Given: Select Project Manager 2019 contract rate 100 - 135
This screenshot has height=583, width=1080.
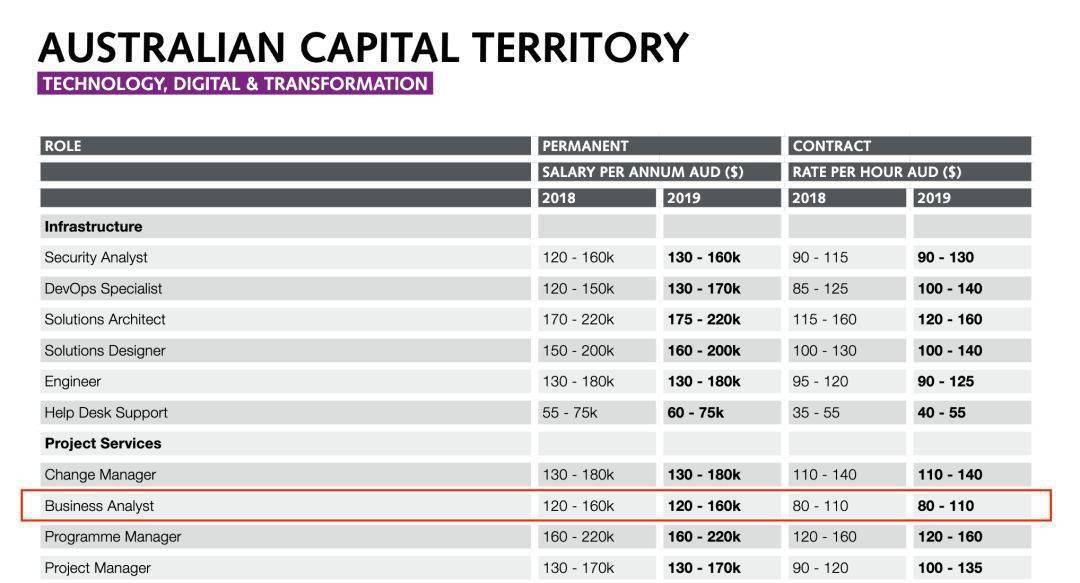Looking at the screenshot, I should 950,568.
